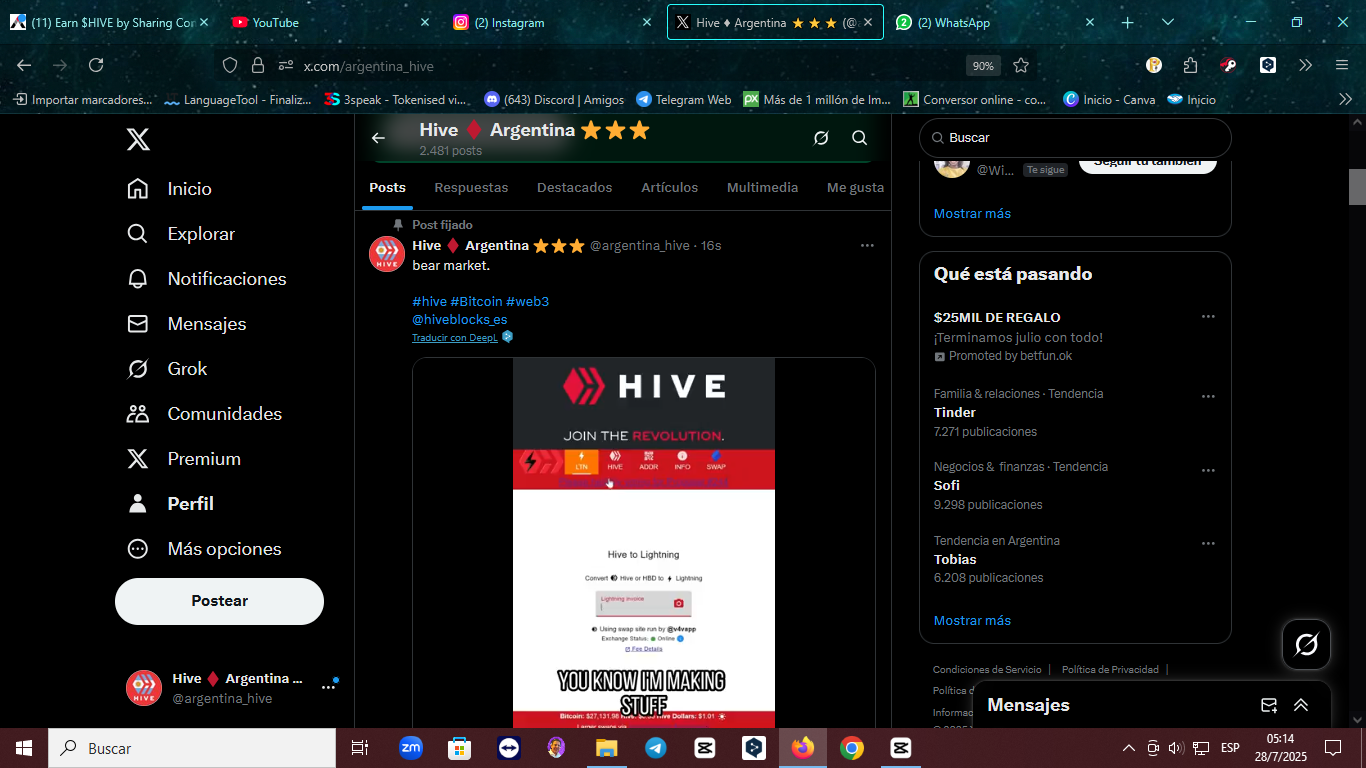Click the X logo home icon
Image resolution: width=1366 pixels, height=768 pixels.
tap(138, 139)
